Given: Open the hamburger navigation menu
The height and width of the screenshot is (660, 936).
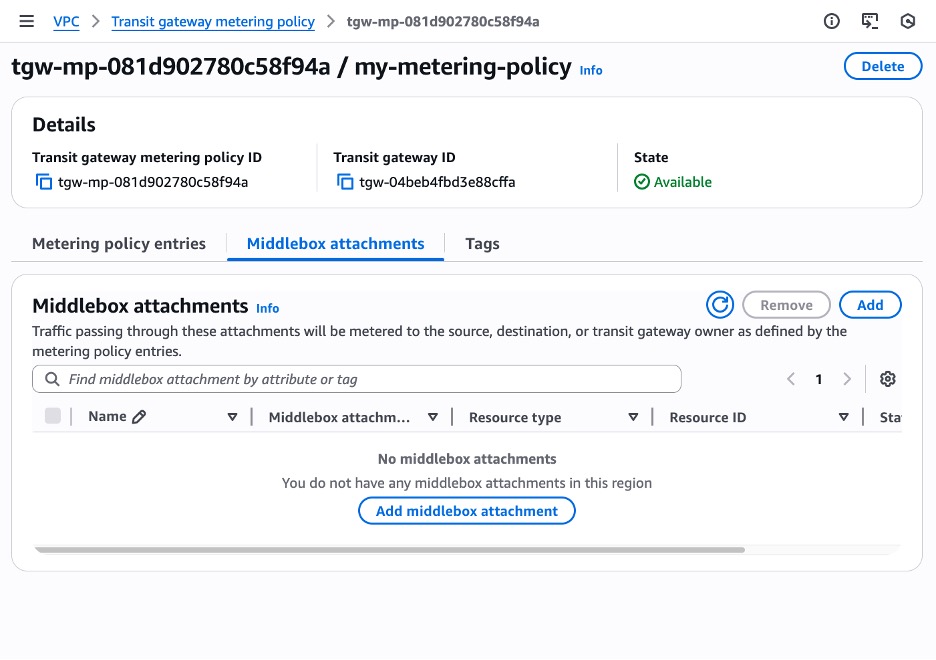Looking at the screenshot, I should pyautogui.click(x=27, y=21).
